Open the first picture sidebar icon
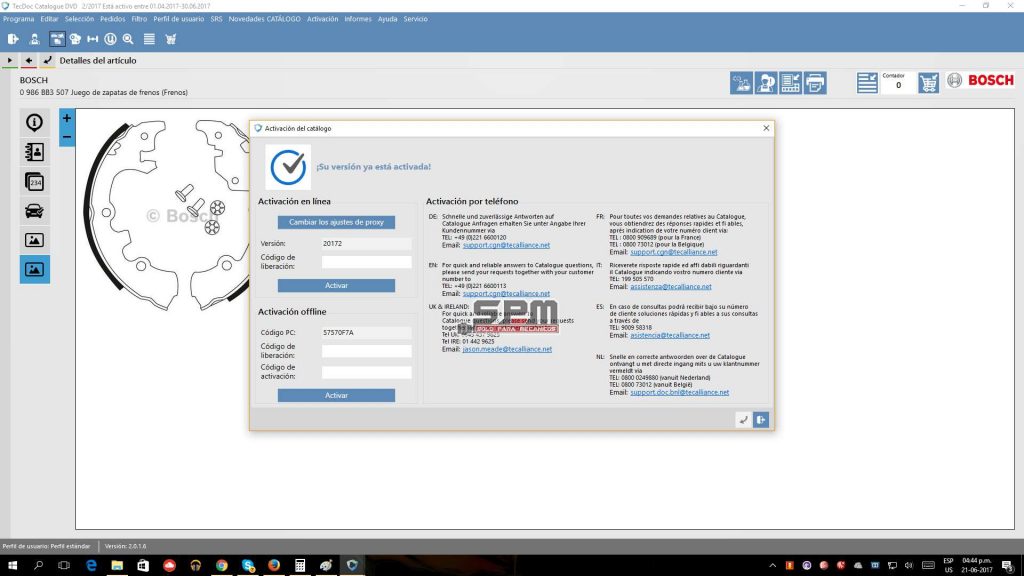 point(35,240)
